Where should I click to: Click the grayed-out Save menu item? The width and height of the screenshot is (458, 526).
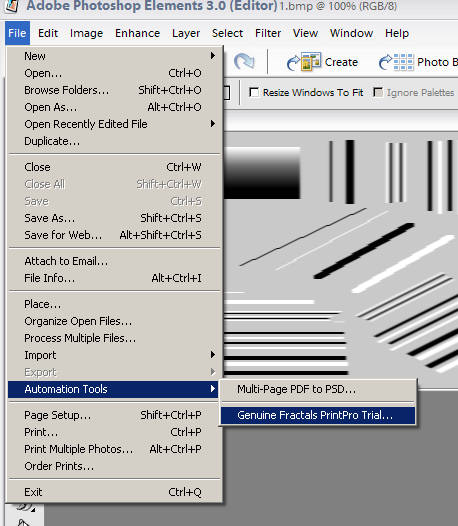coord(114,201)
